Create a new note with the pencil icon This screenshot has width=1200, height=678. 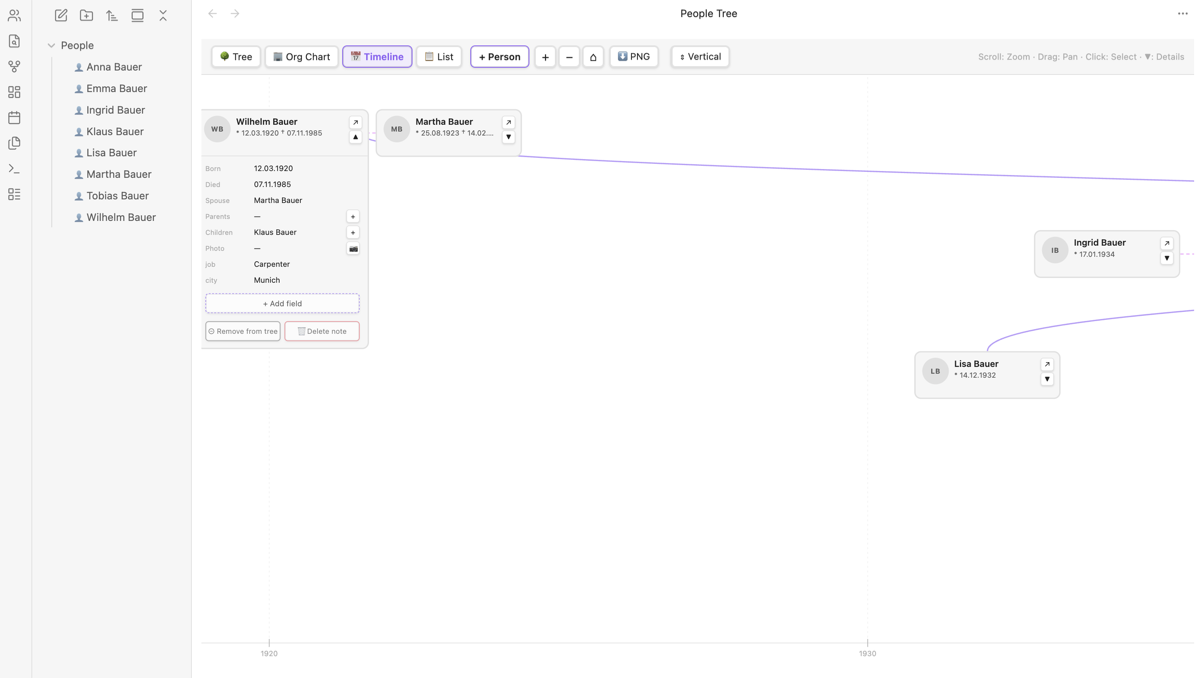[61, 15]
